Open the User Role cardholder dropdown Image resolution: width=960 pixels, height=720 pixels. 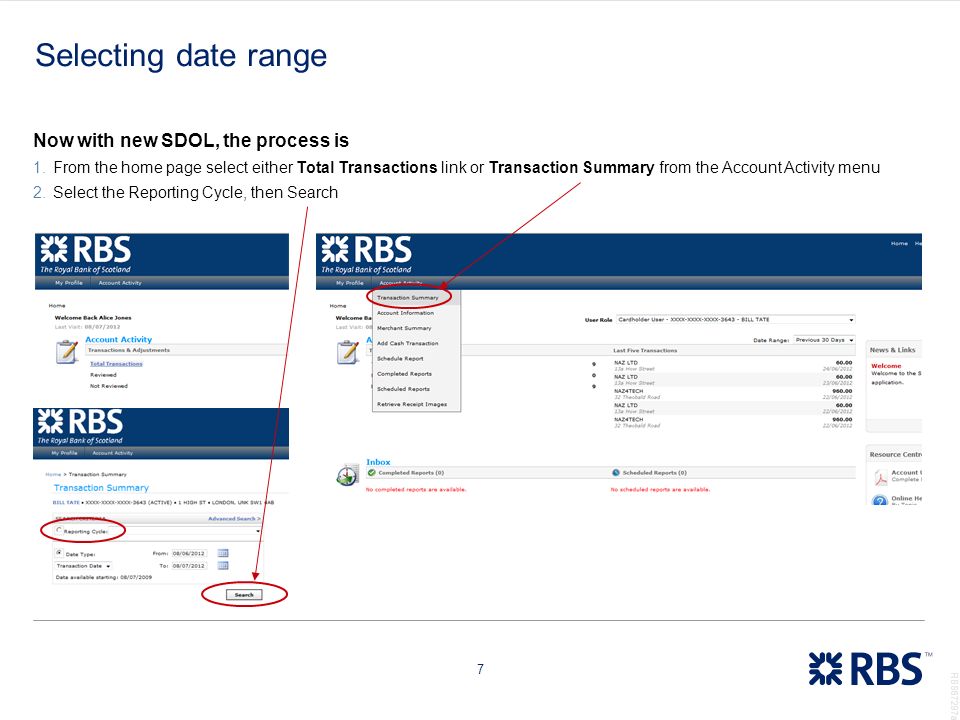click(x=735, y=320)
